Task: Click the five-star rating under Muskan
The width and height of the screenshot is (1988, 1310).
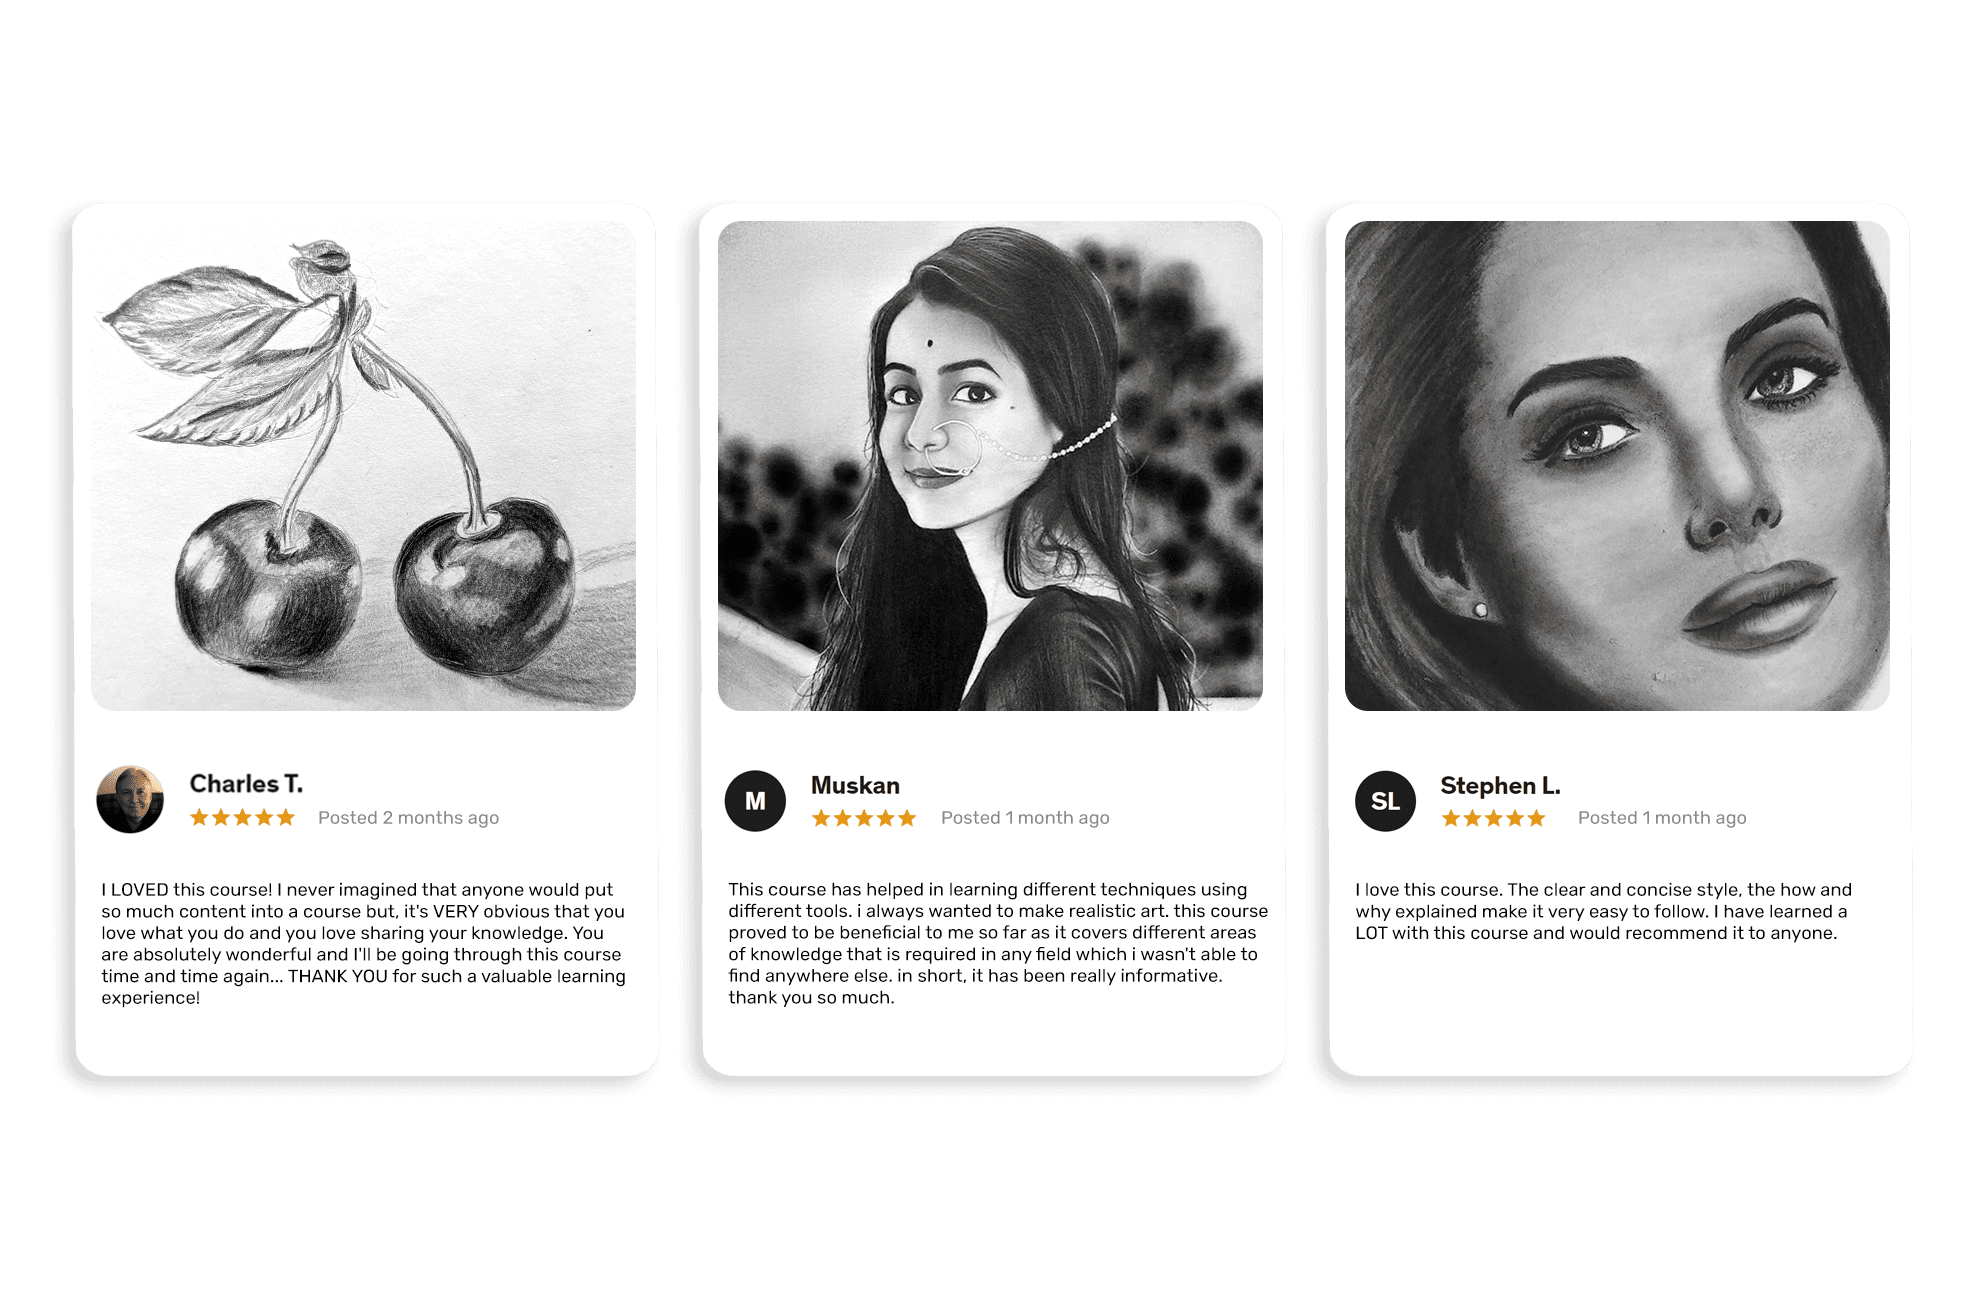Action: 864,818
